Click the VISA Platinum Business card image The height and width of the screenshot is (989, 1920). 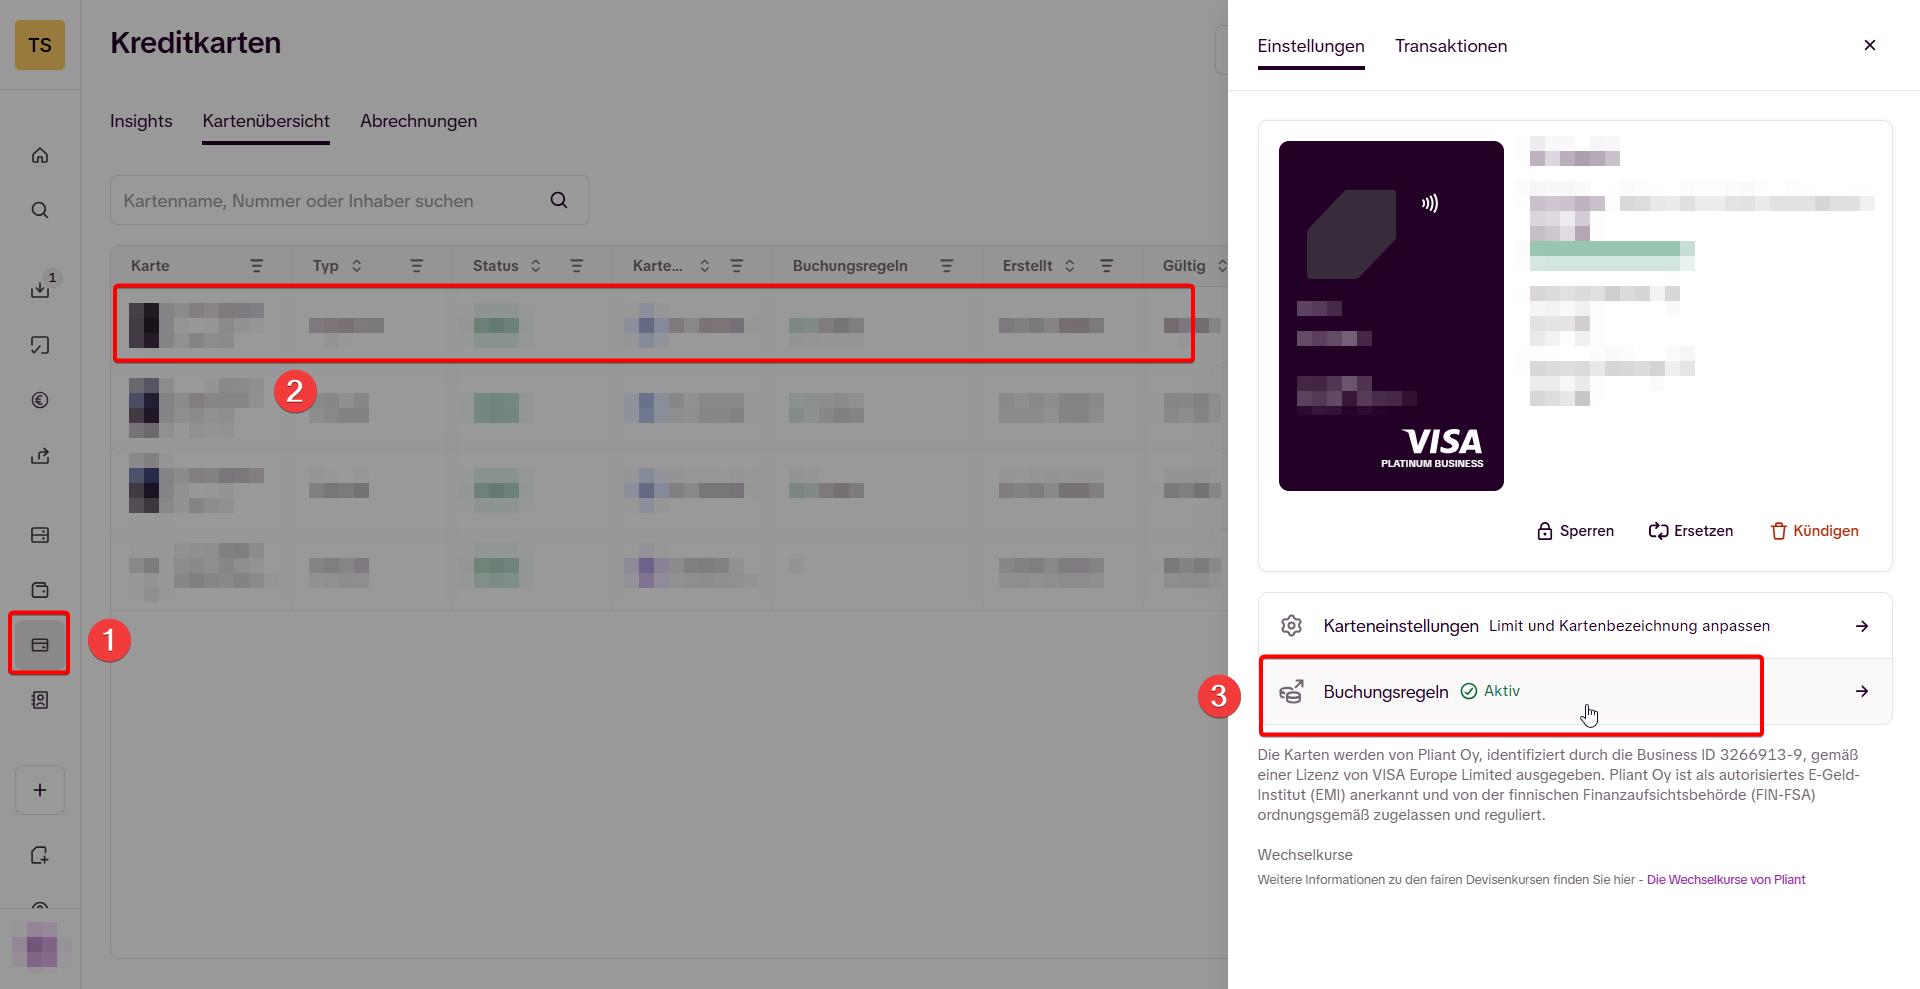1391,316
